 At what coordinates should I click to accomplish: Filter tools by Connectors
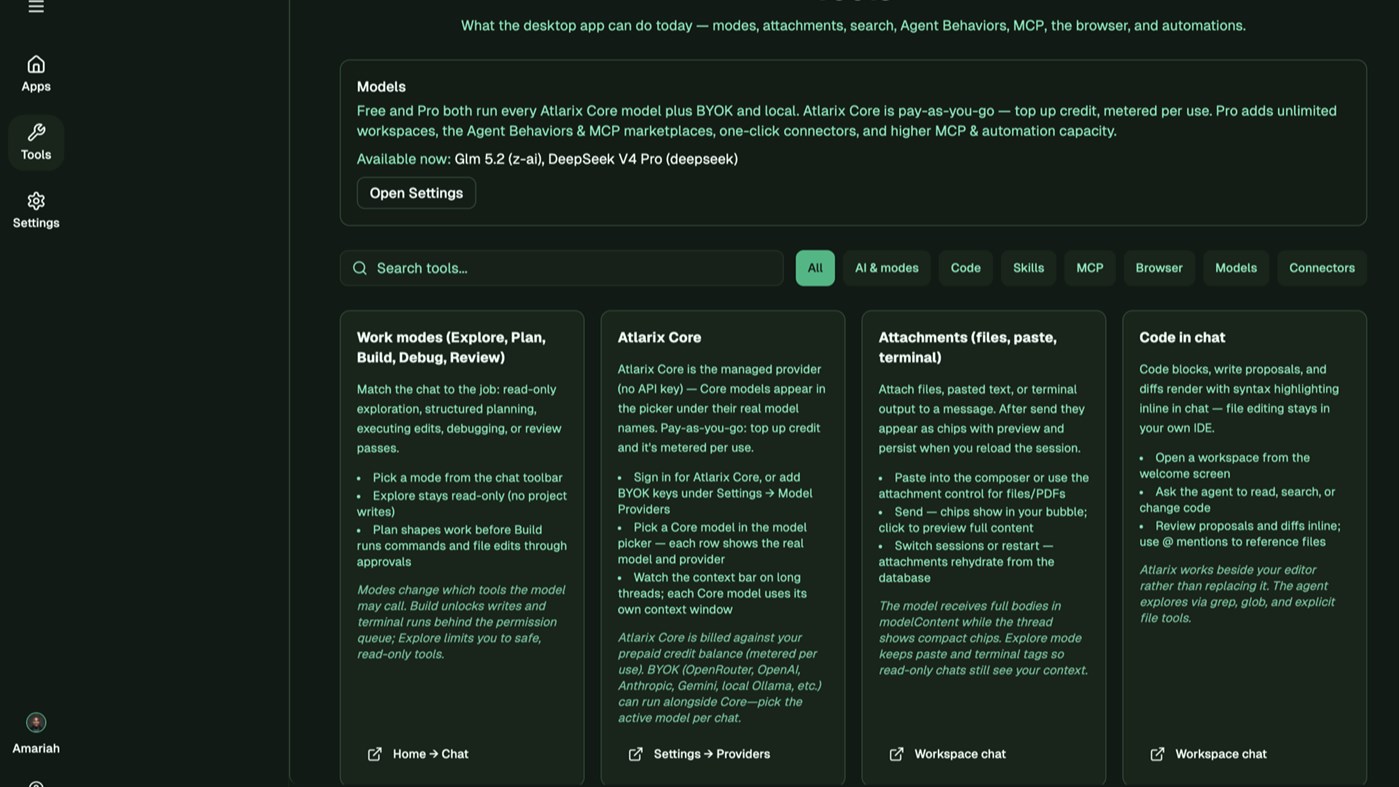pyautogui.click(x=1322, y=268)
